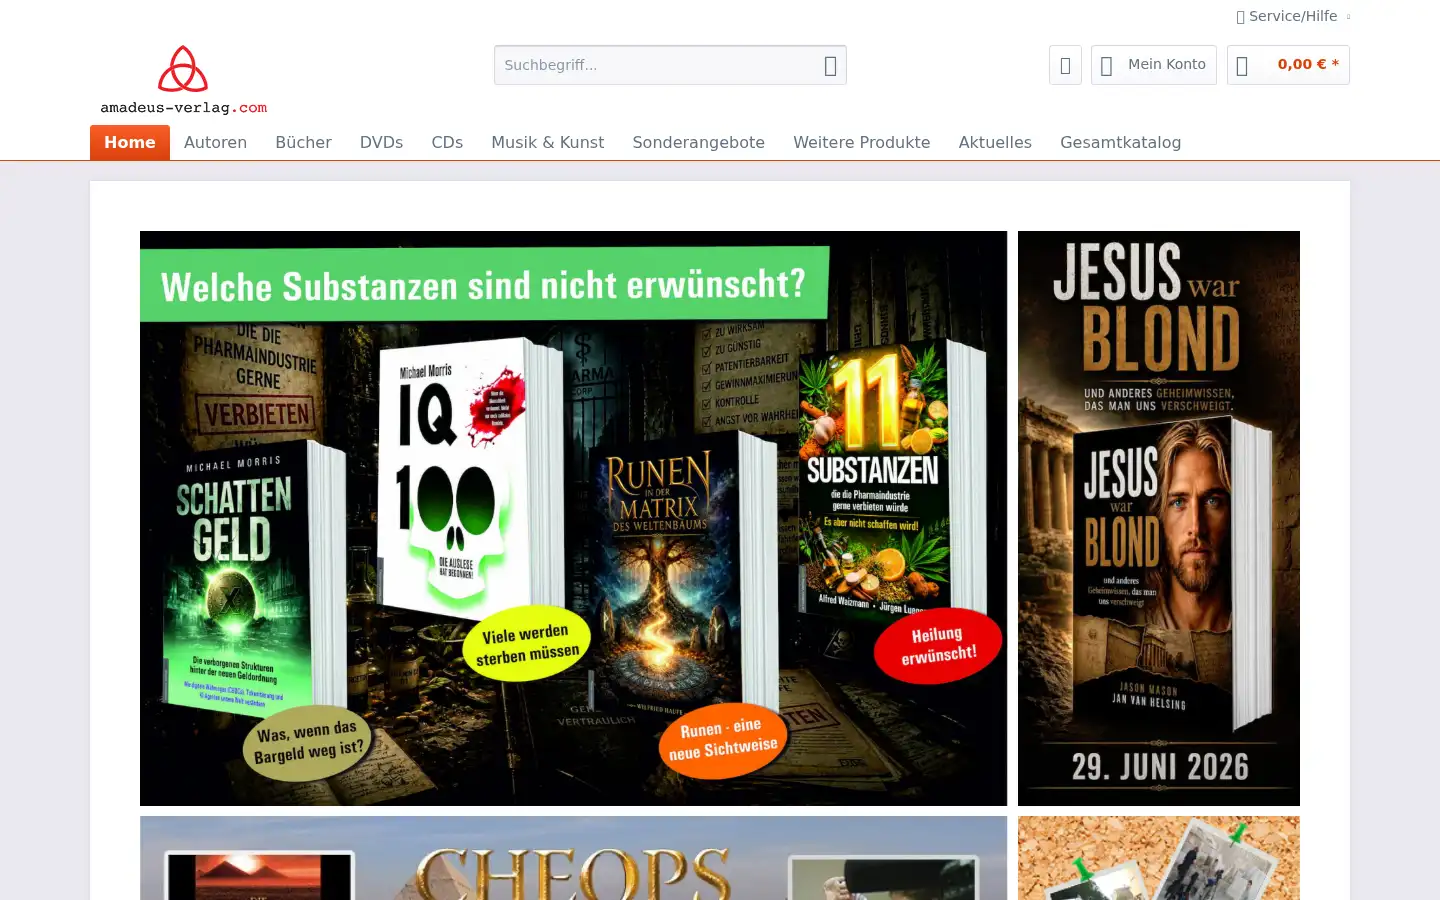Viewport: 1440px width, 900px height.
Task: Open the Autoren menu
Action: 215,142
